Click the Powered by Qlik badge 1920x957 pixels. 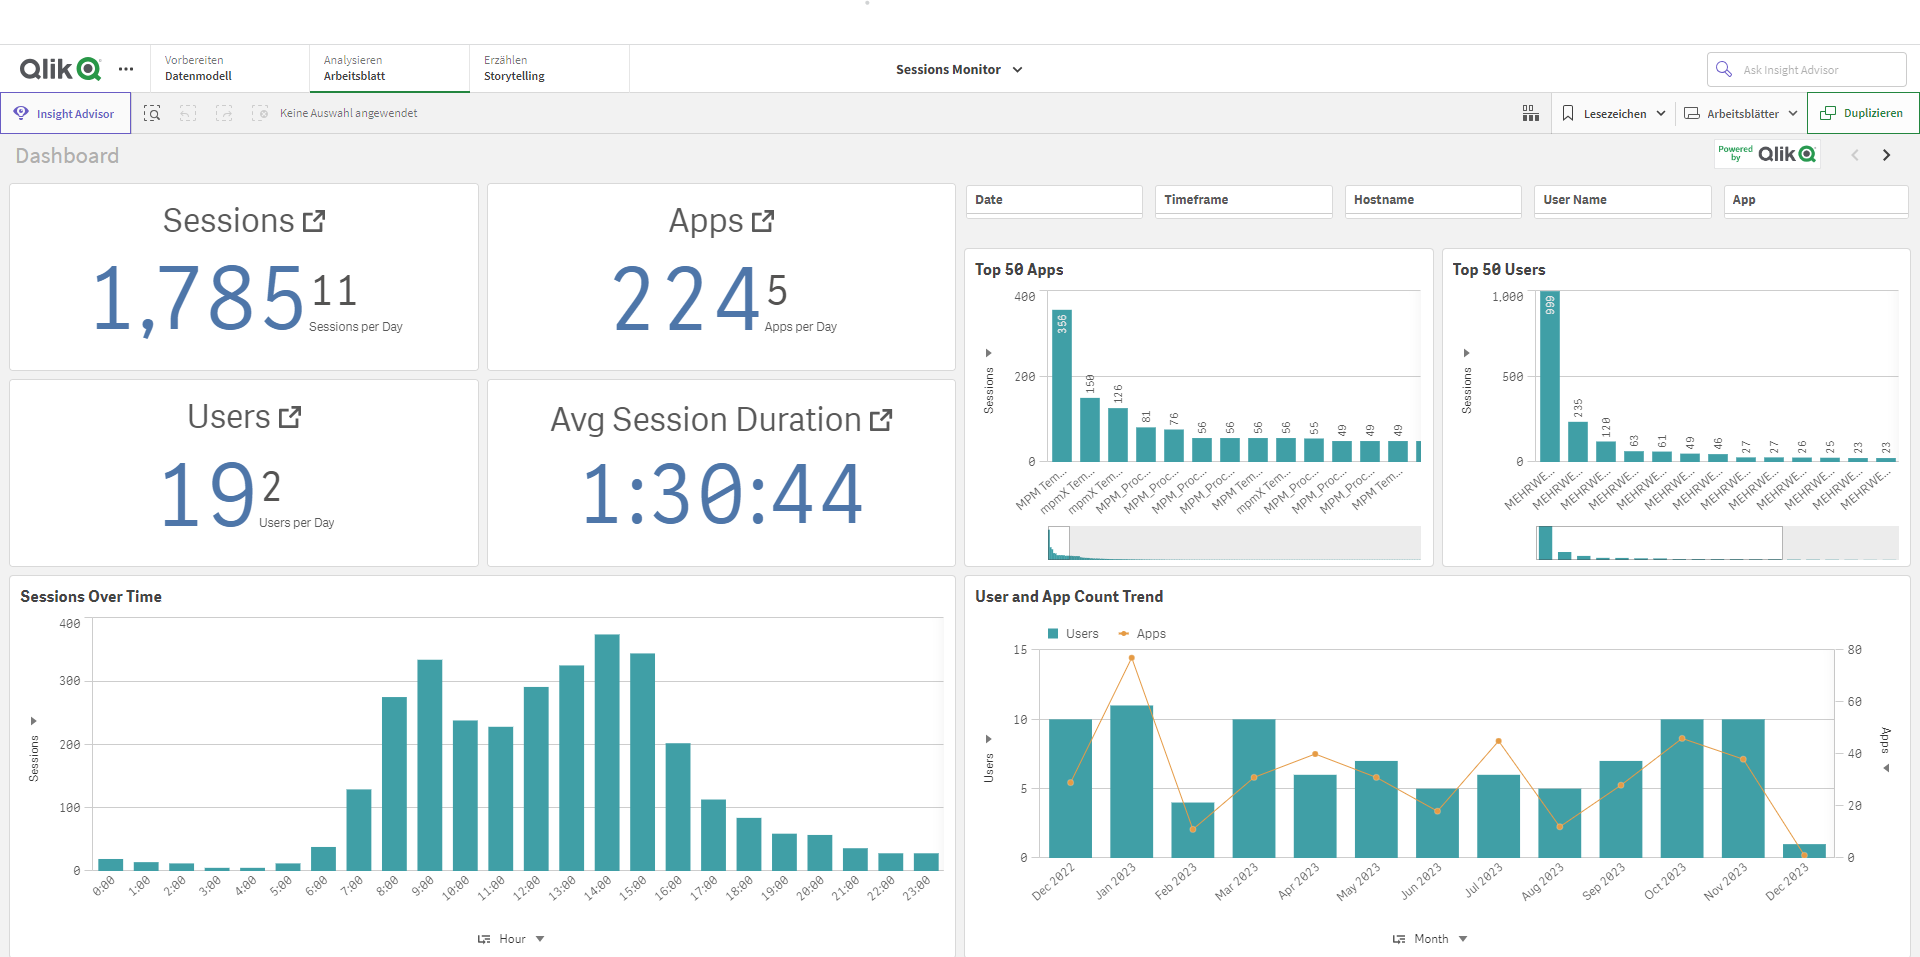[x=1767, y=154]
